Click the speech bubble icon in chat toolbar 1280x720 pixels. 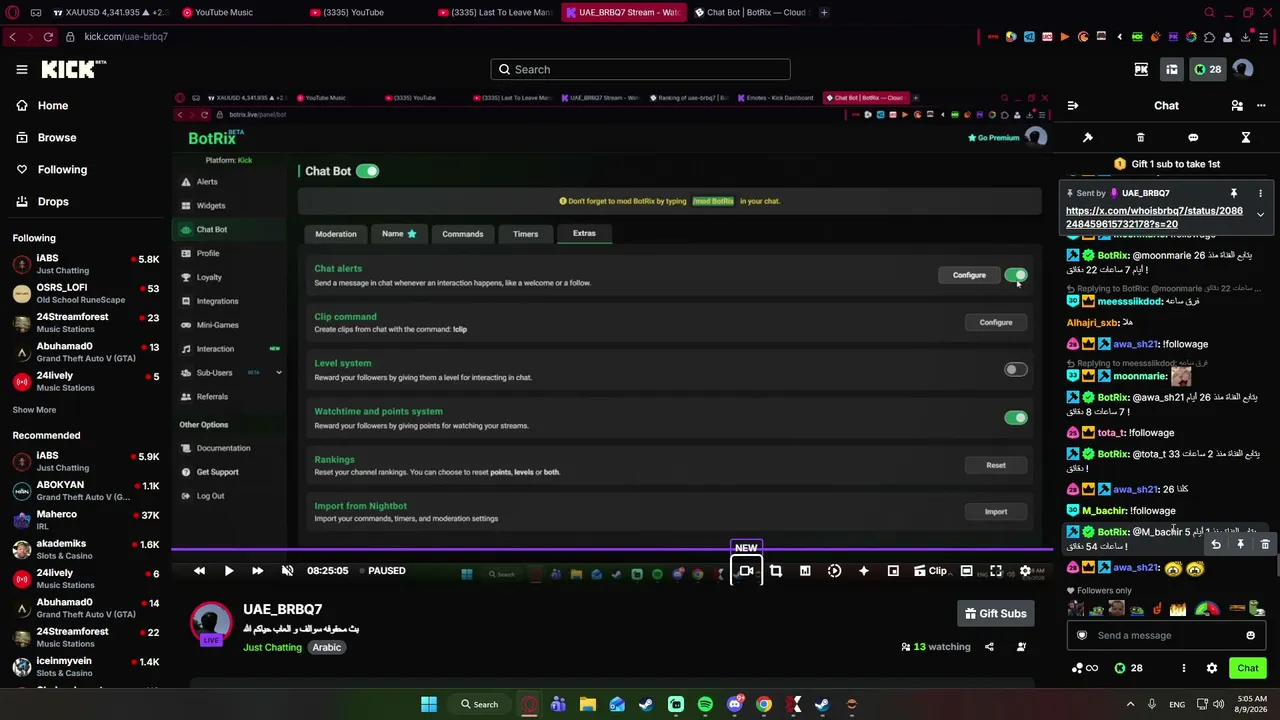(x=1193, y=137)
